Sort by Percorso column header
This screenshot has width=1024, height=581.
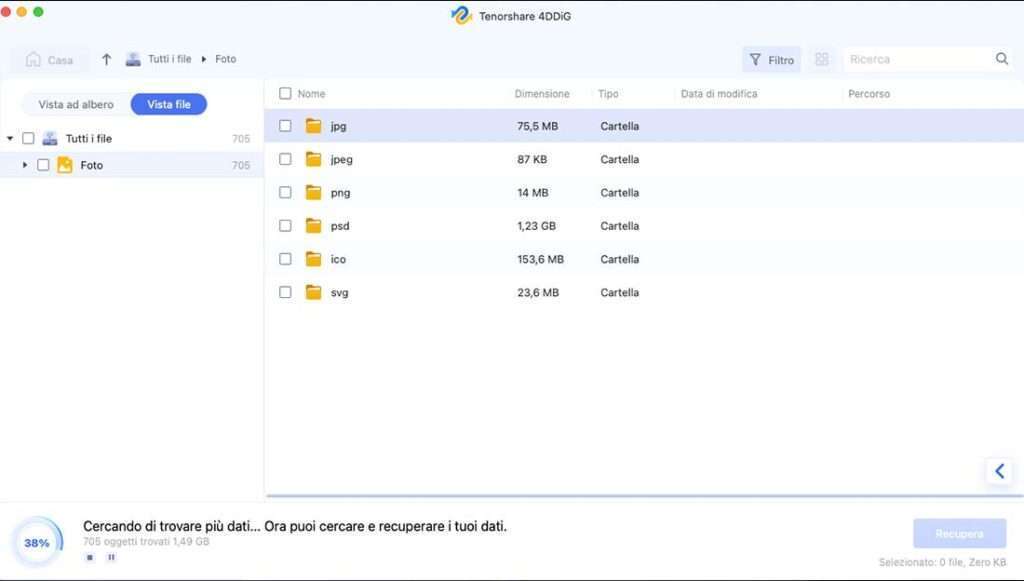869,94
